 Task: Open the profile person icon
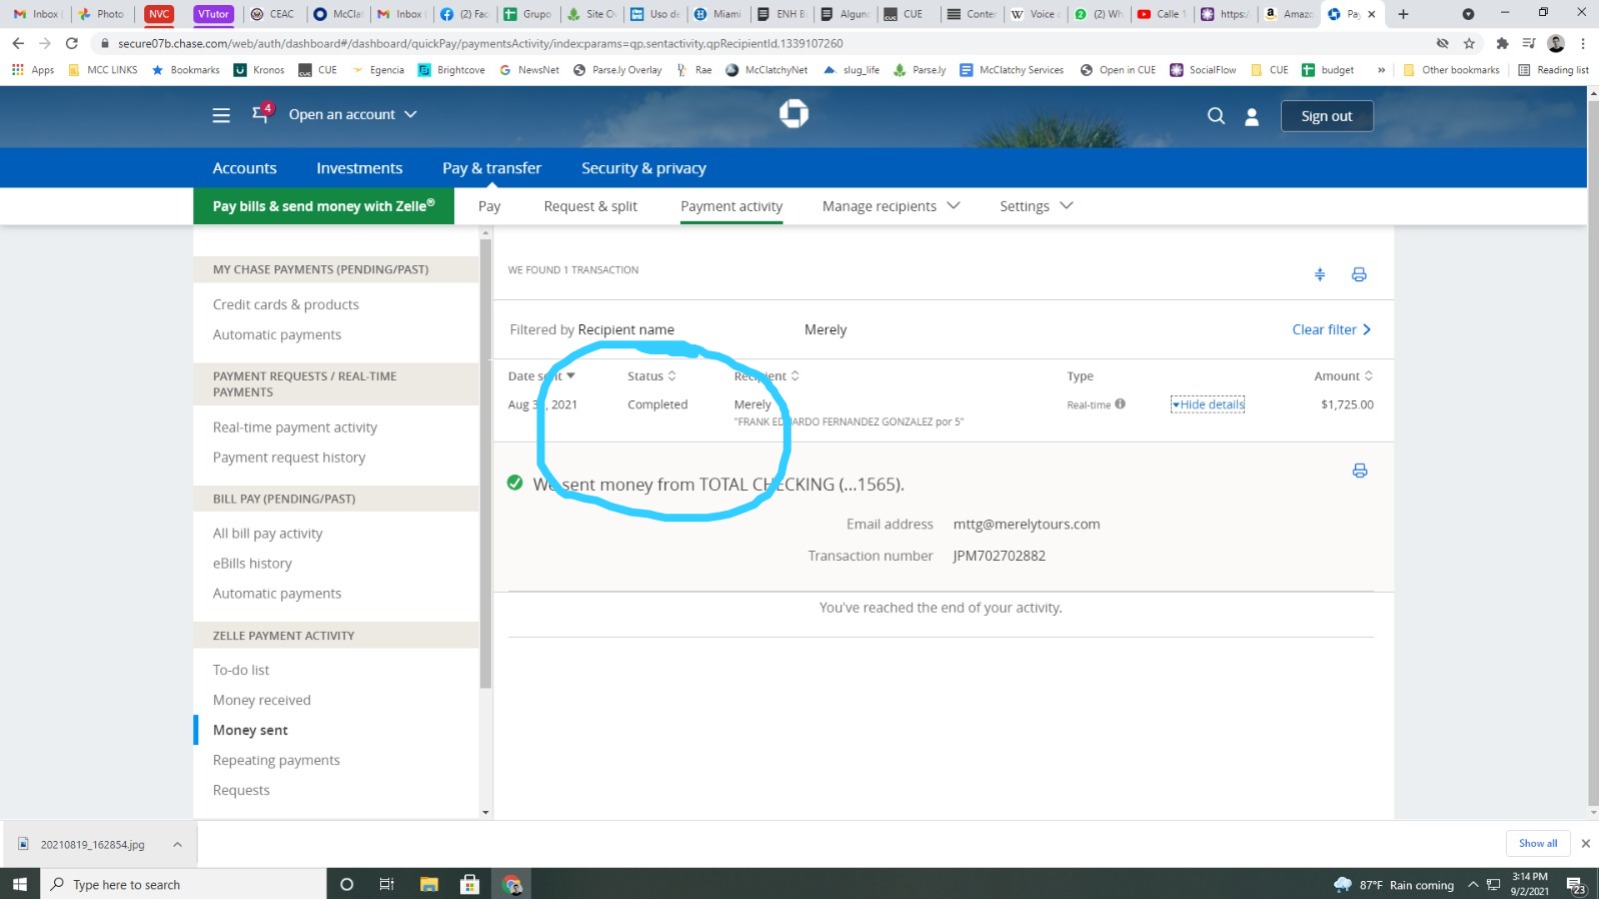click(1251, 117)
